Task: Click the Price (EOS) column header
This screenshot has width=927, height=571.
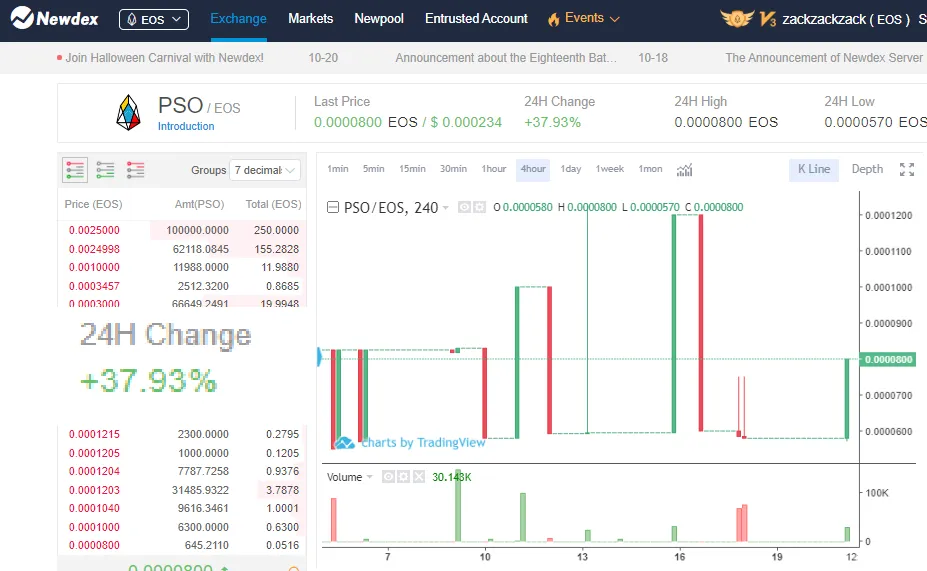Action: point(93,205)
